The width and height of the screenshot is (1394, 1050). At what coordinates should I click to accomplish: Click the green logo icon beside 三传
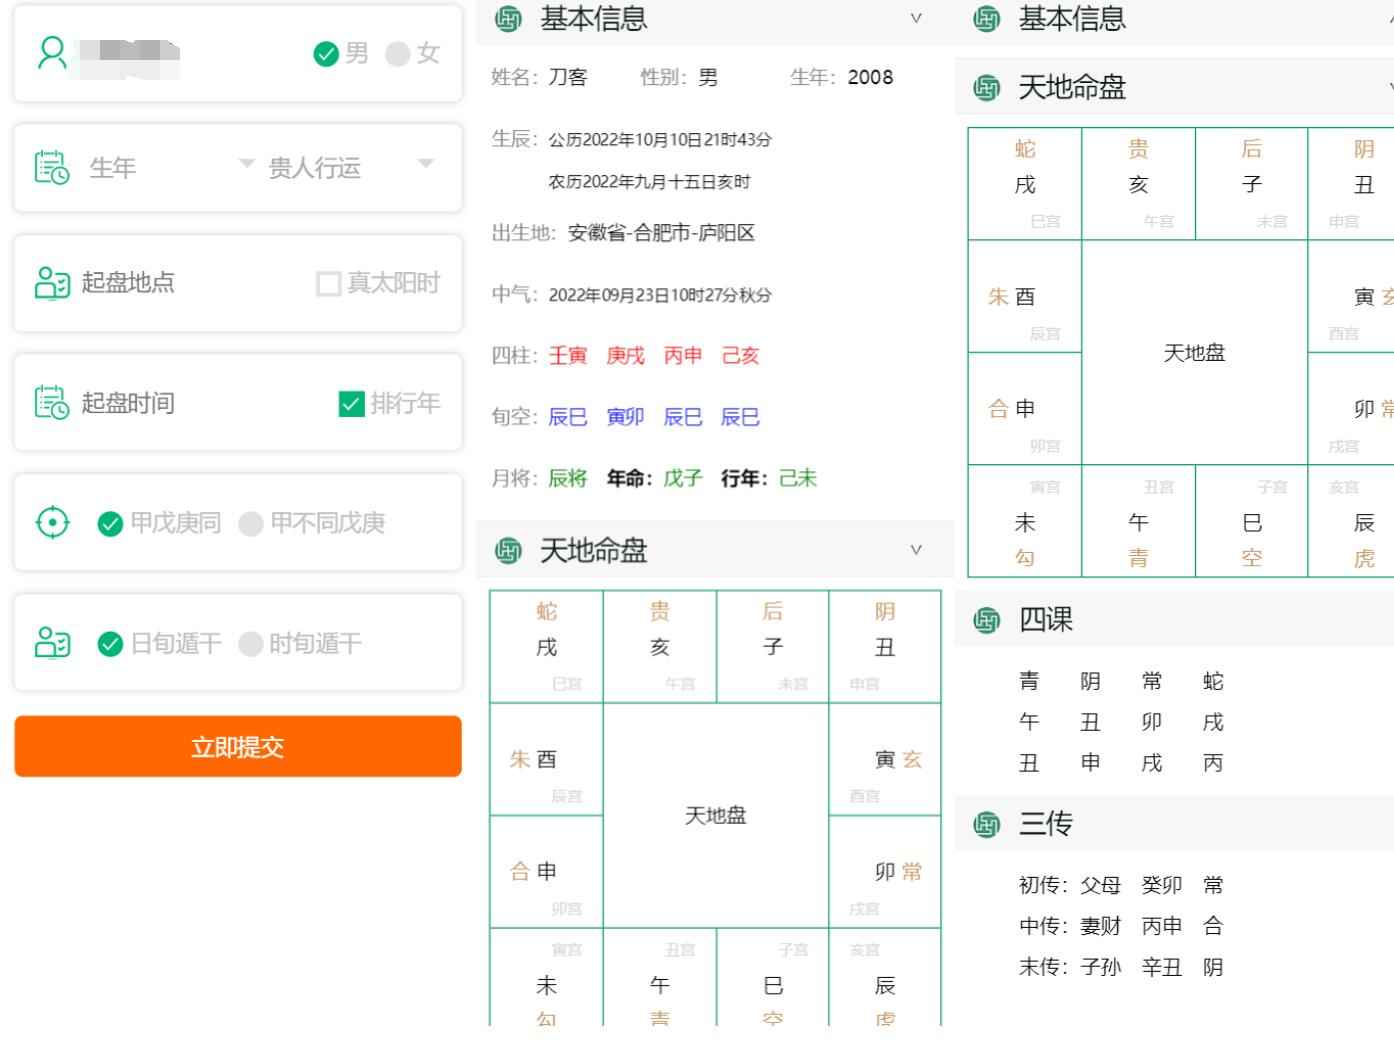[x=988, y=824]
